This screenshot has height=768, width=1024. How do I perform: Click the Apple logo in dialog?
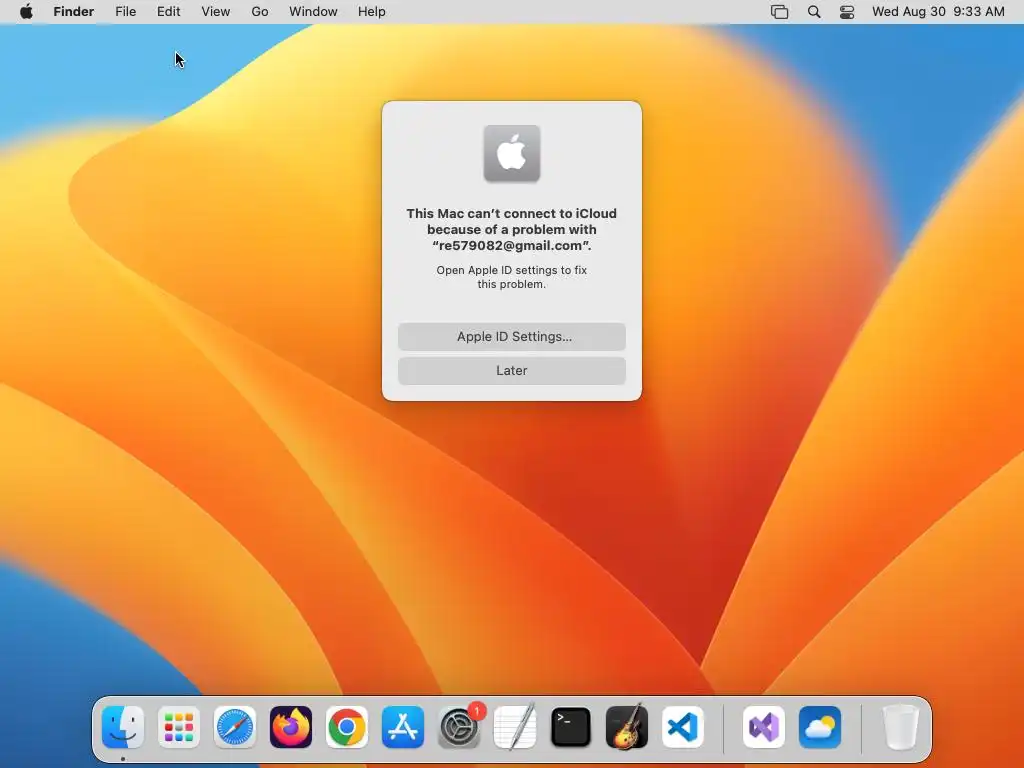coord(512,153)
